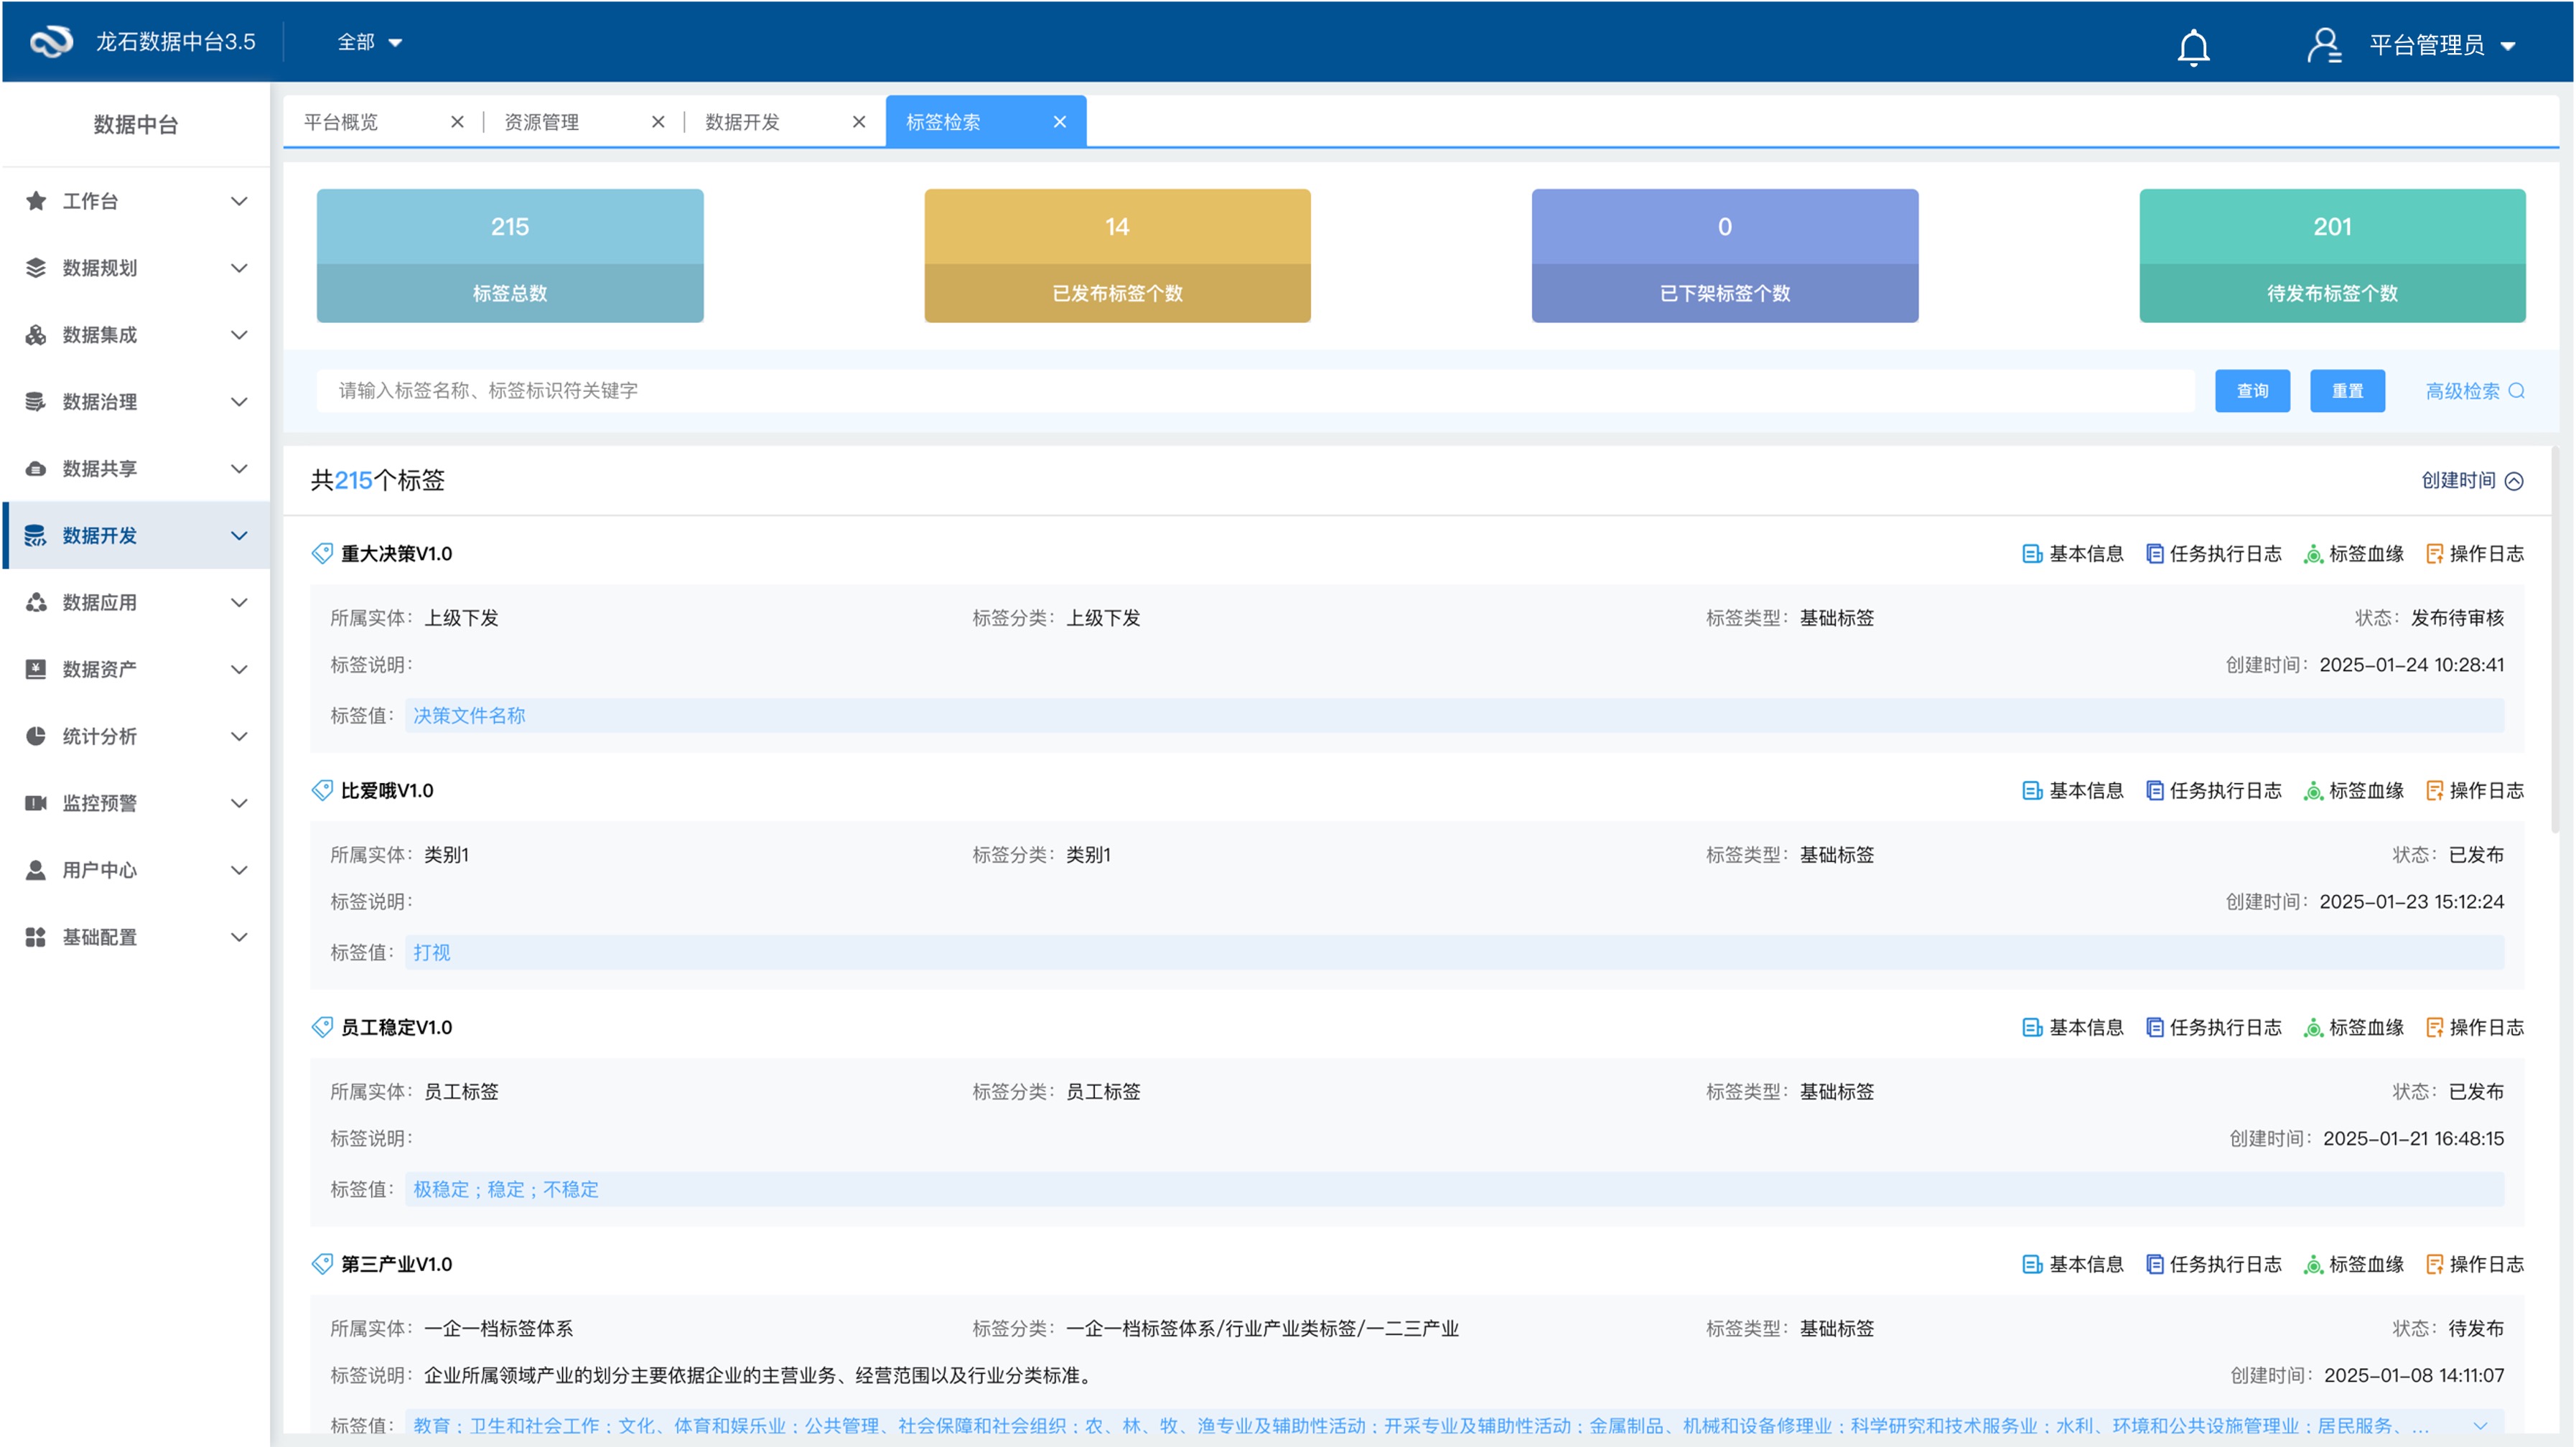
Task: Click the 标签总数 215 card
Action: pos(510,256)
